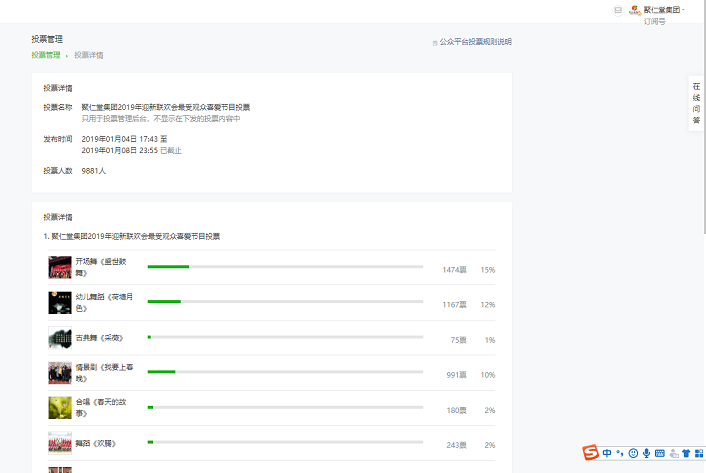Click thumbnail for 情景剧《我要上春晚》
The width and height of the screenshot is (706, 473).
[60, 373]
